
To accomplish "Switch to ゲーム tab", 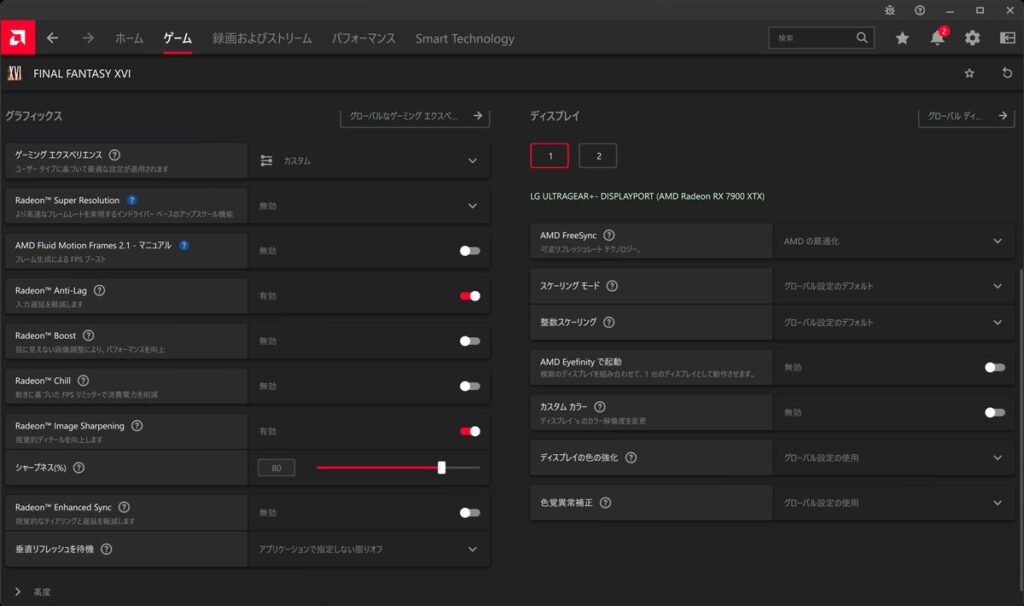I will tap(178, 39).
